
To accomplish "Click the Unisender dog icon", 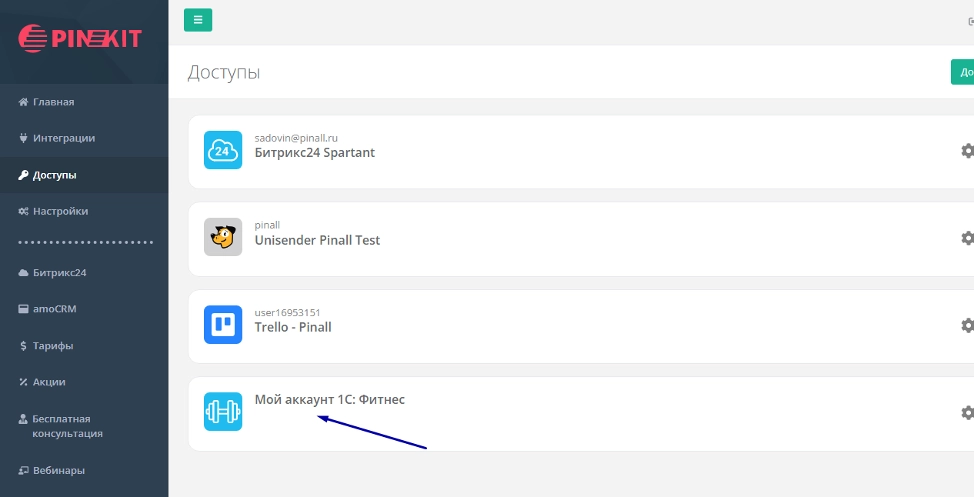I will (x=223, y=237).
